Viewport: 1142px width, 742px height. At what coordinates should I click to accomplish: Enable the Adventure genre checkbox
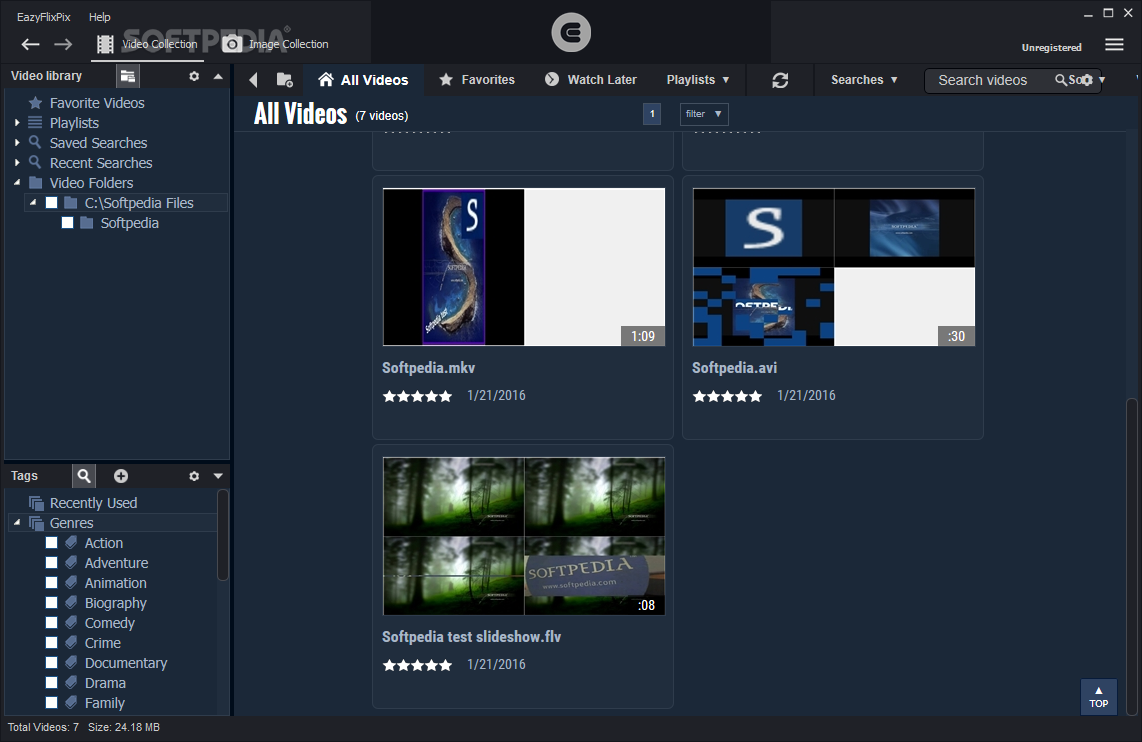[x=52, y=563]
